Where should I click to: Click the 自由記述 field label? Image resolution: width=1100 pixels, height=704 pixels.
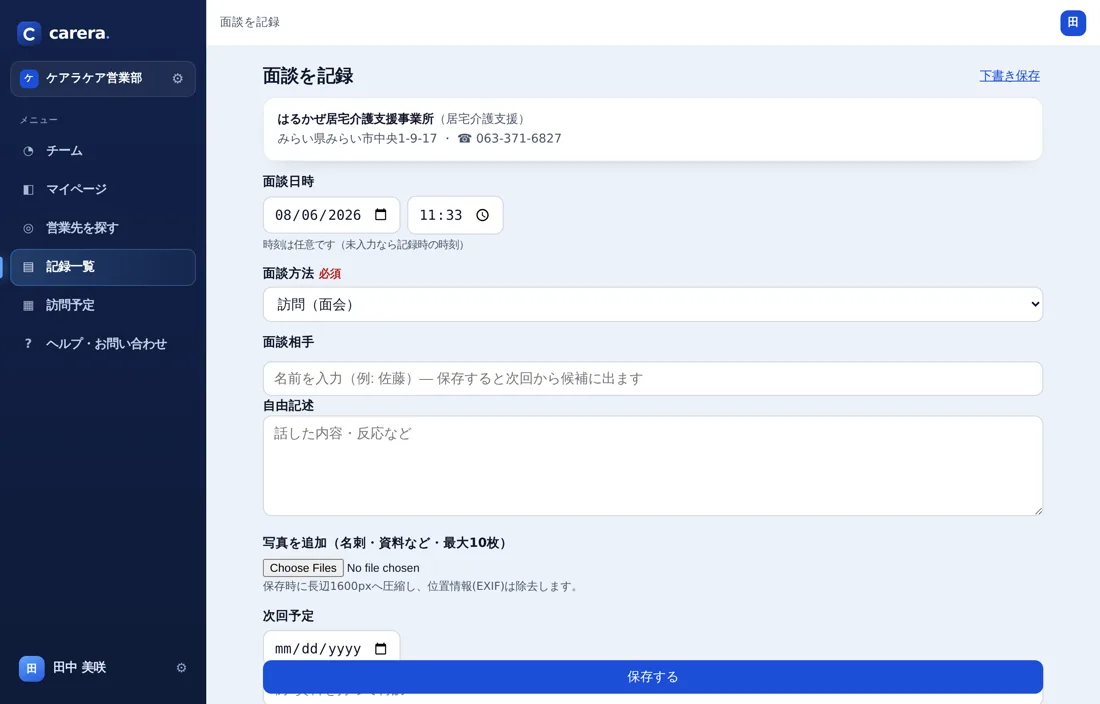pyautogui.click(x=288, y=406)
